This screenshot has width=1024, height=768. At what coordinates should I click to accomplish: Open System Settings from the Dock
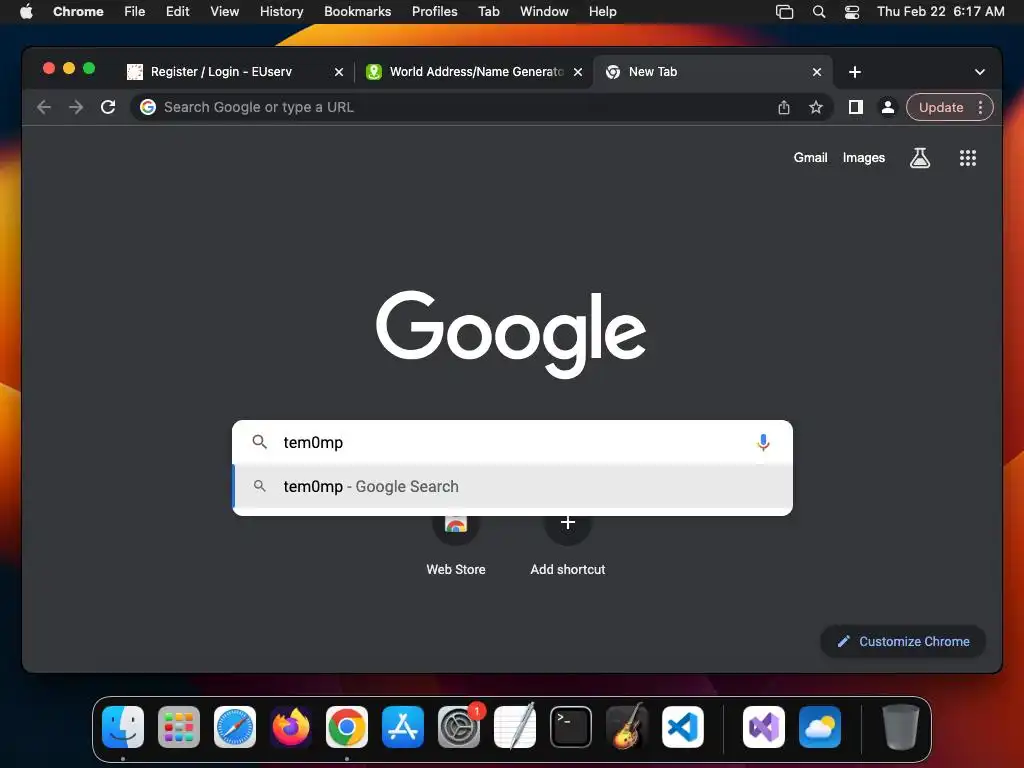(459, 727)
